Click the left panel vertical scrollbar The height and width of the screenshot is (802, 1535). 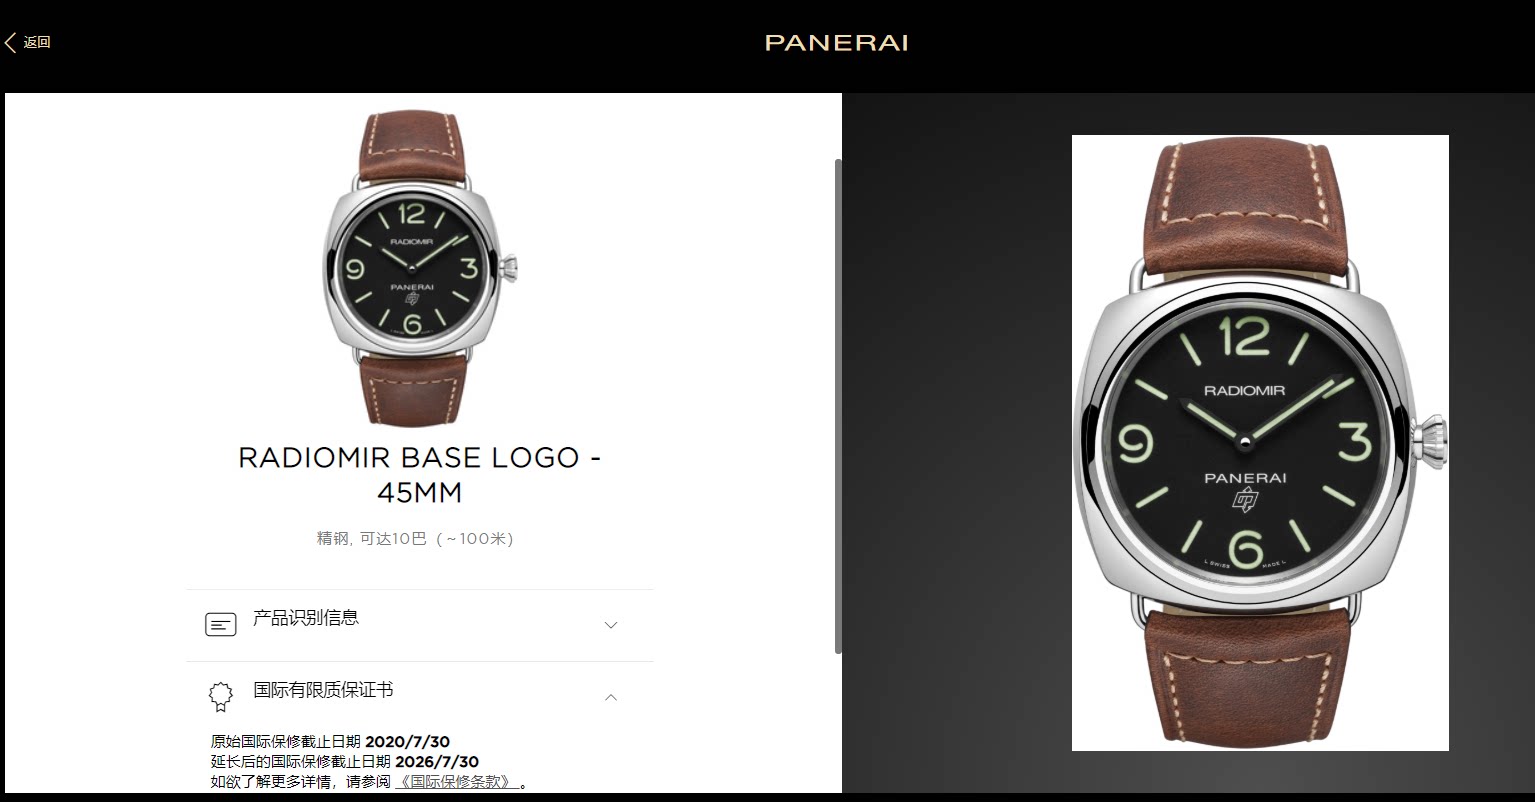click(x=838, y=406)
